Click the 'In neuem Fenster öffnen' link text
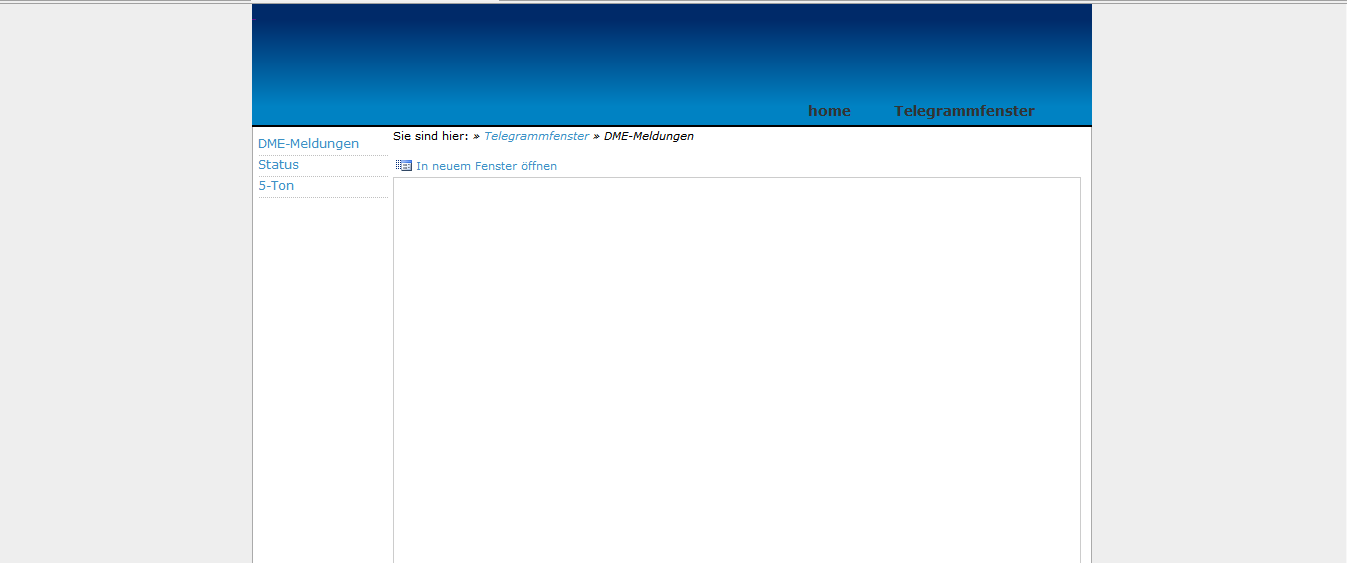The width and height of the screenshot is (1347, 563). click(486, 166)
